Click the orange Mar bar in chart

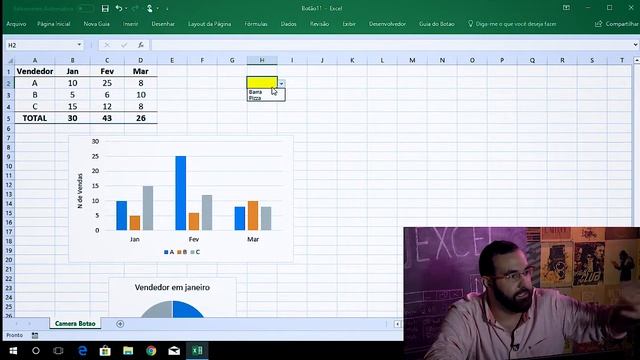click(253, 216)
